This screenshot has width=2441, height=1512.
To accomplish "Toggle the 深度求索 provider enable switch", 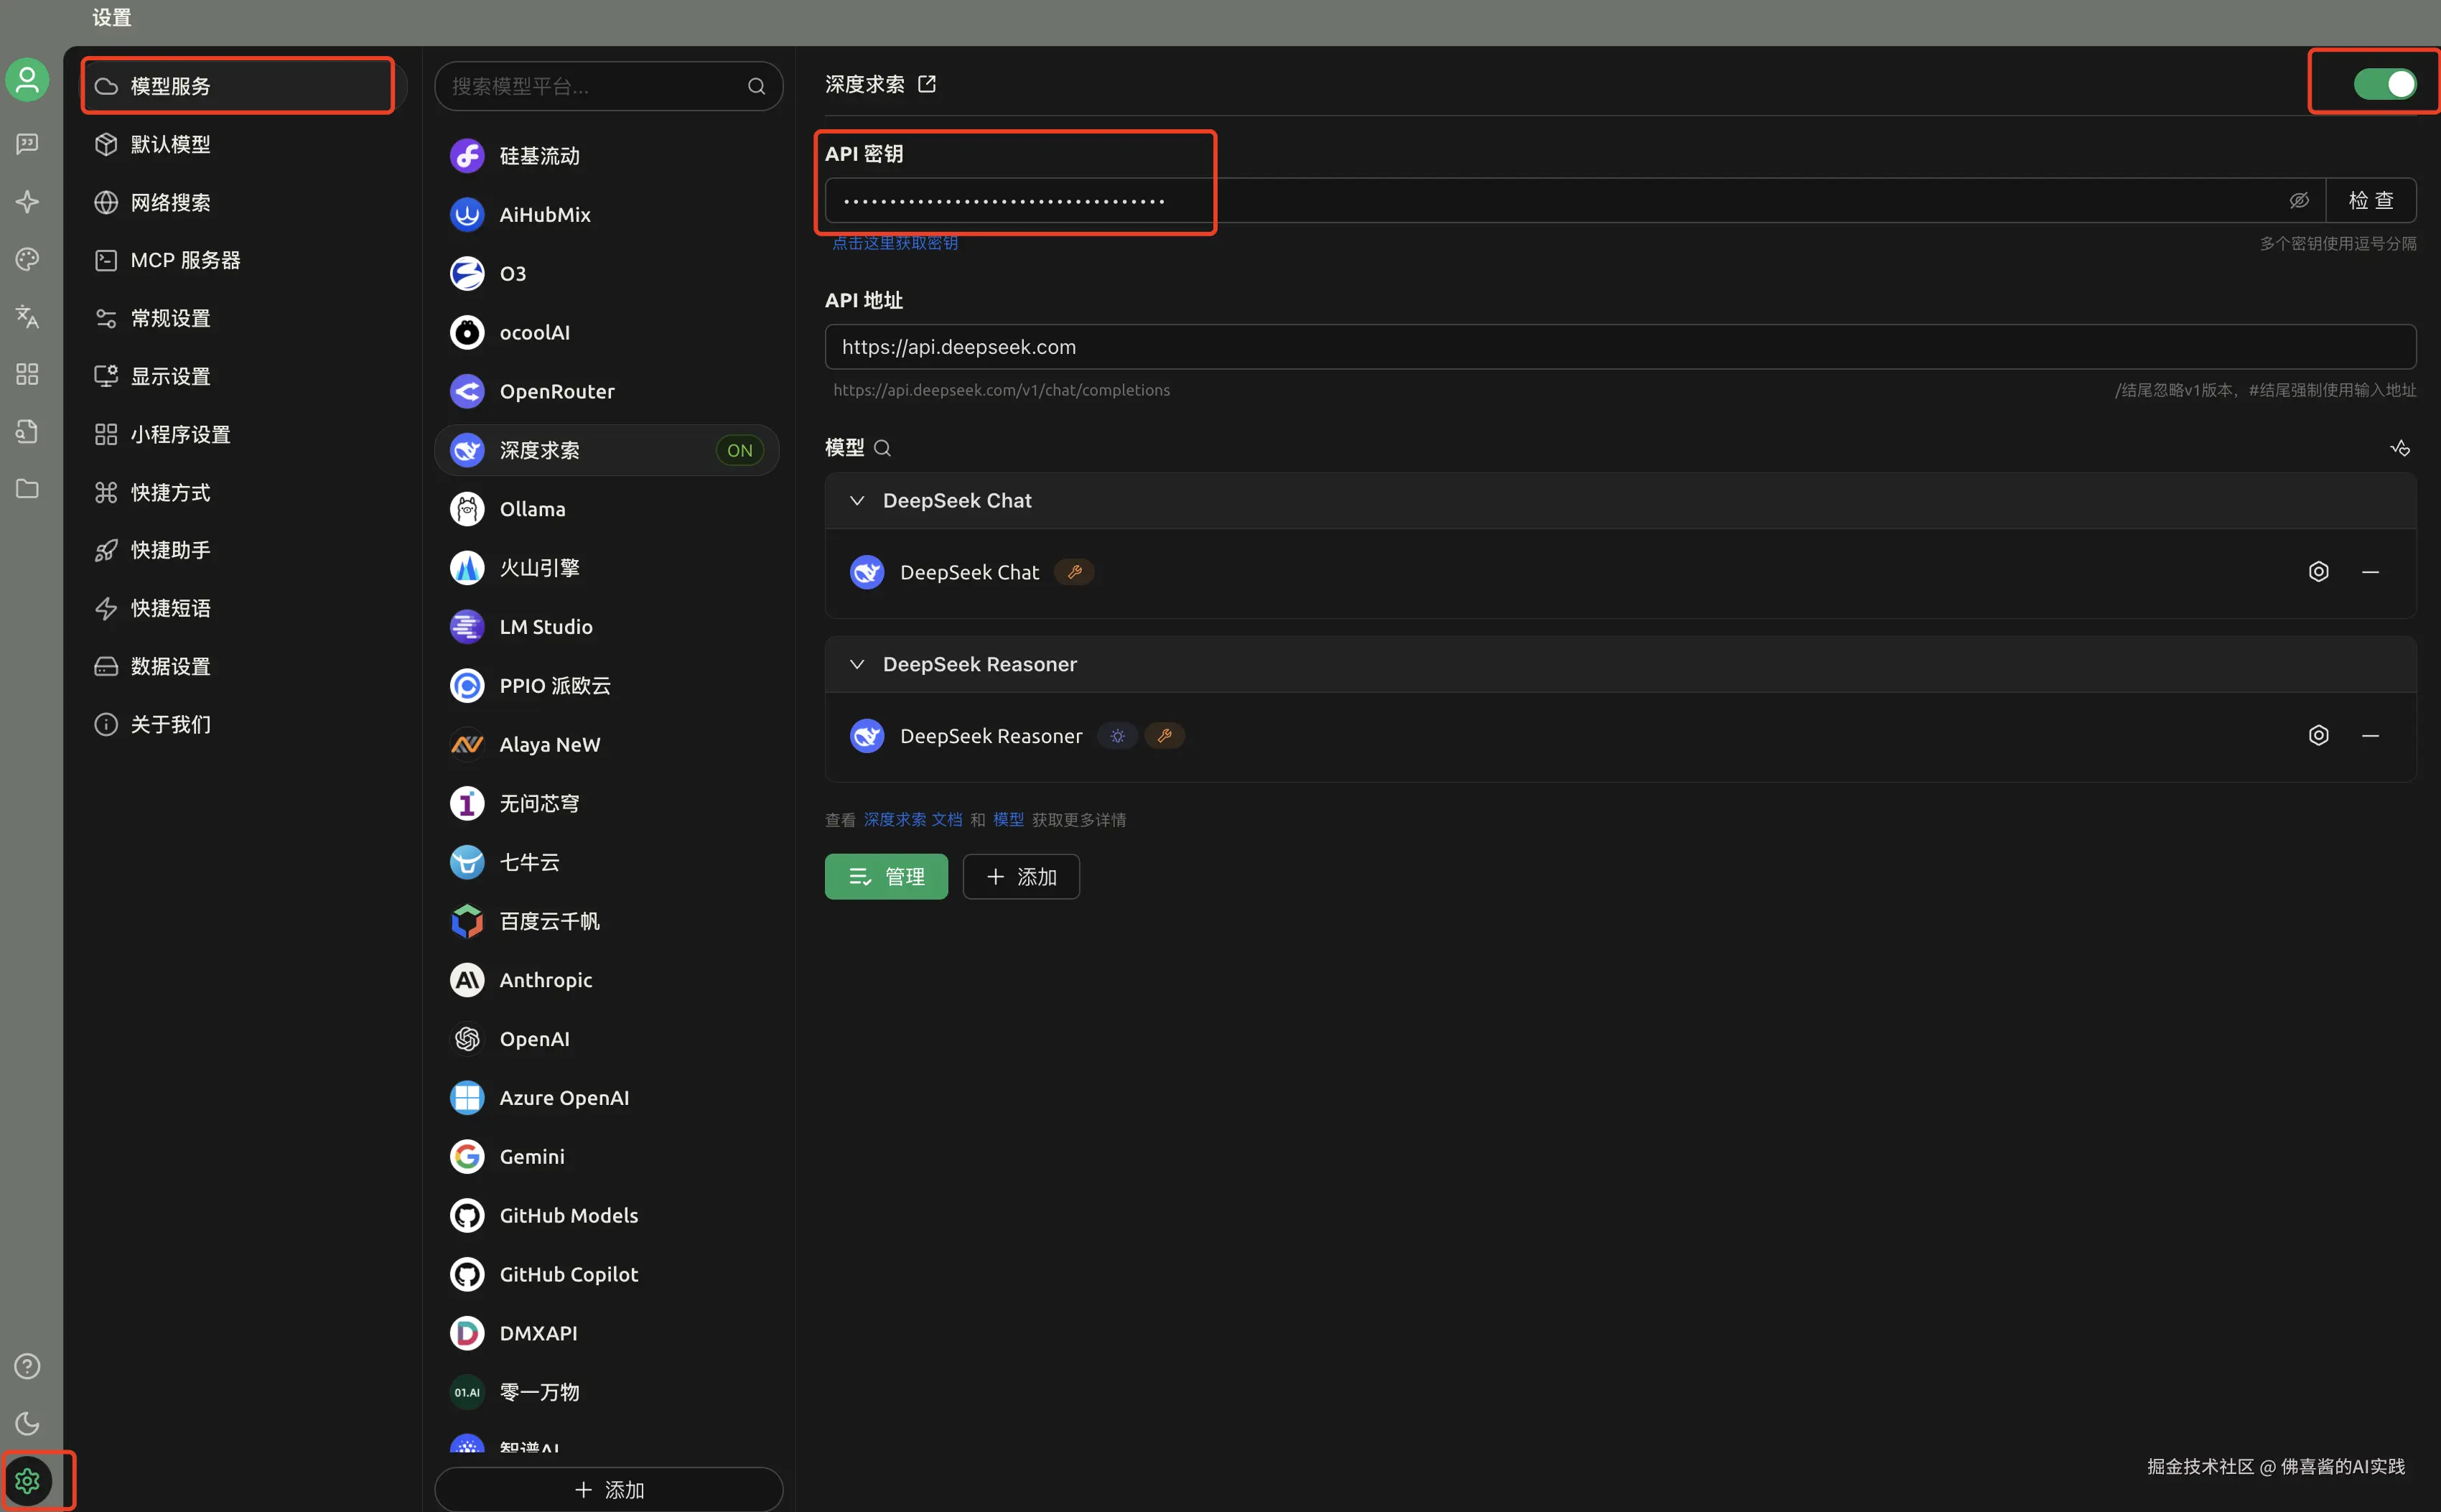I will click(x=2385, y=84).
